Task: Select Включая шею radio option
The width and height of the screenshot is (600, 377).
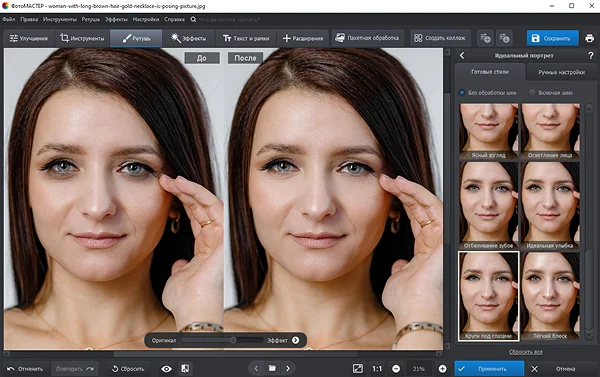Action: [x=551, y=93]
